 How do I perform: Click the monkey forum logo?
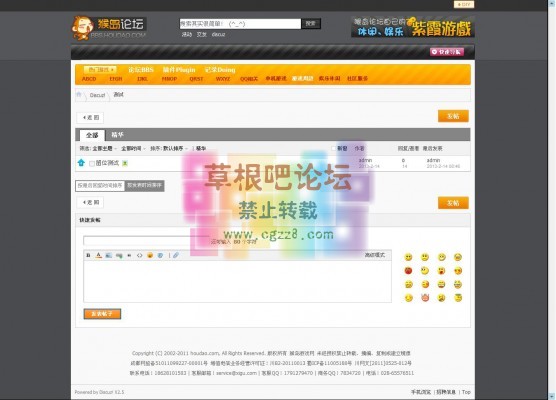coord(109,28)
